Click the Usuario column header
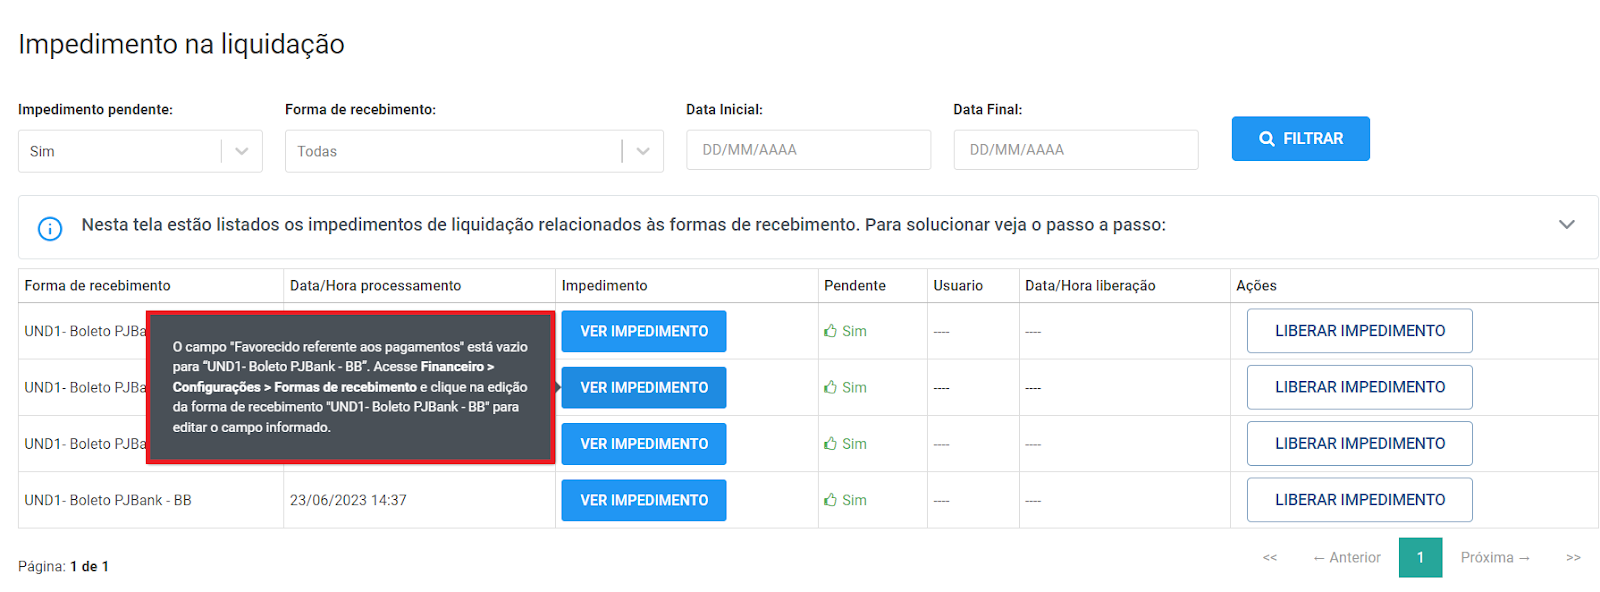The width and height of the screenshot is (1600, 592). click(x=958, y=286)
